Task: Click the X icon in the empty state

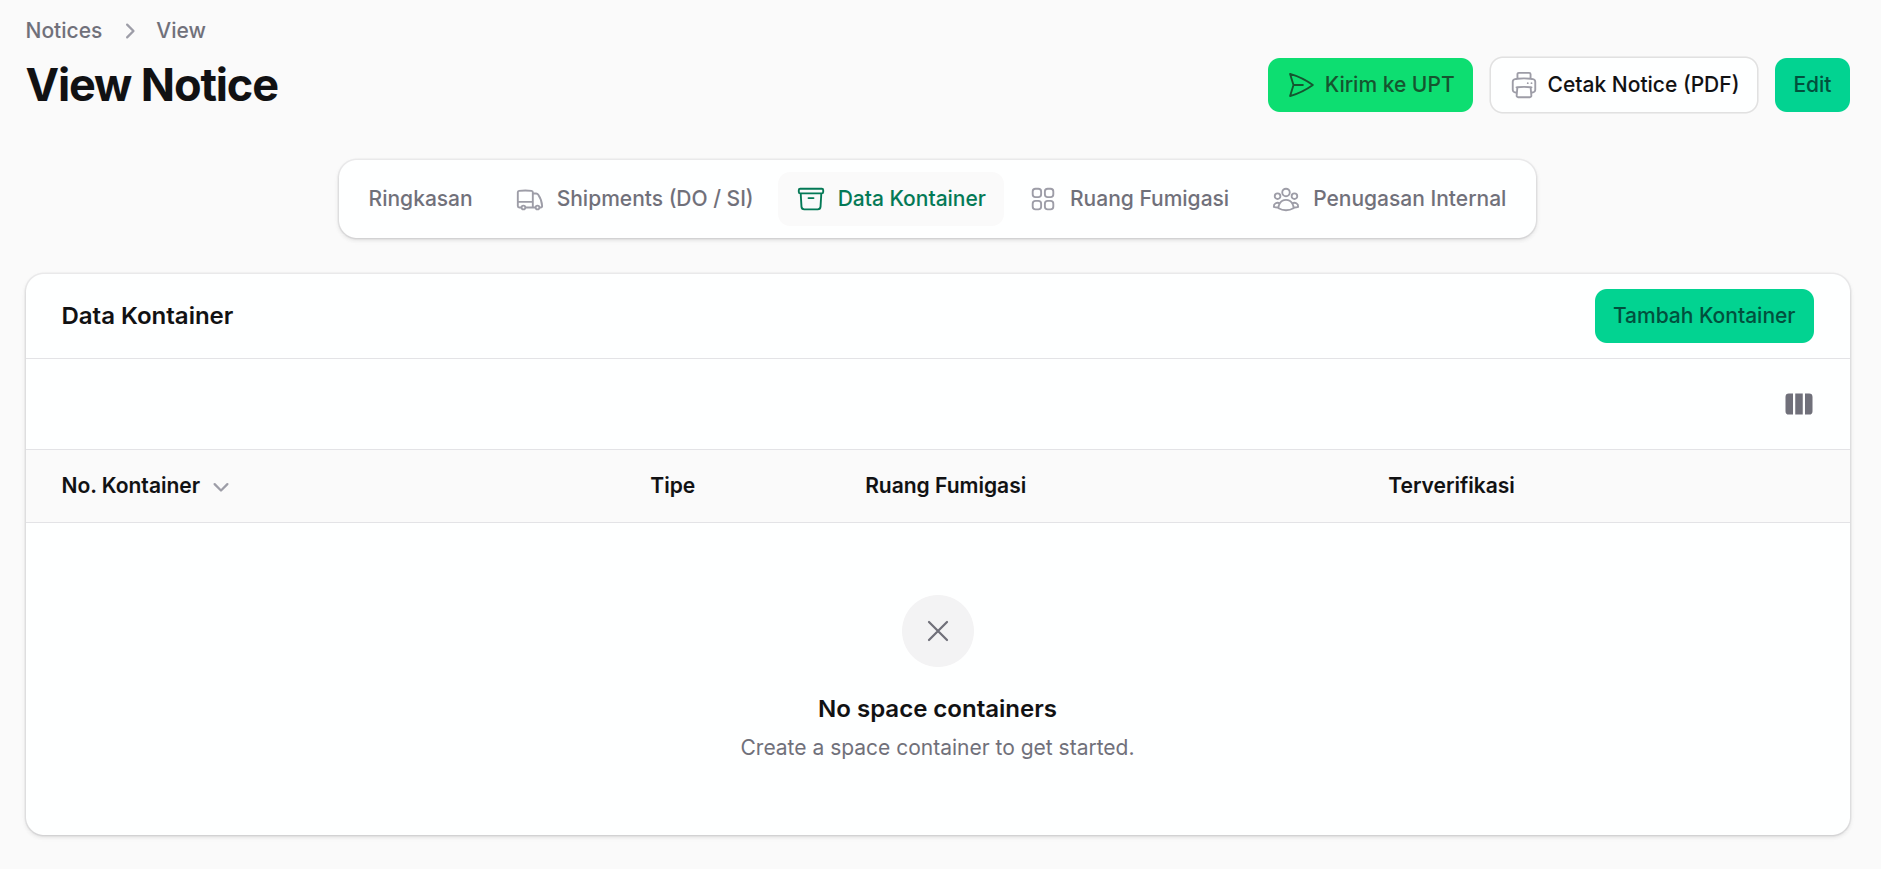Action: pos(938,631)
